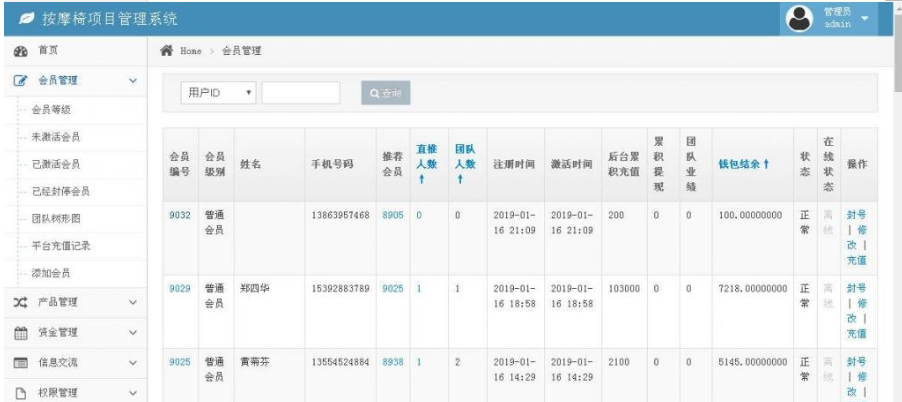Viewport: 902px width, 402px height.
Task: Expand the 资金管理 menu chevron
Action: point(133,332)
